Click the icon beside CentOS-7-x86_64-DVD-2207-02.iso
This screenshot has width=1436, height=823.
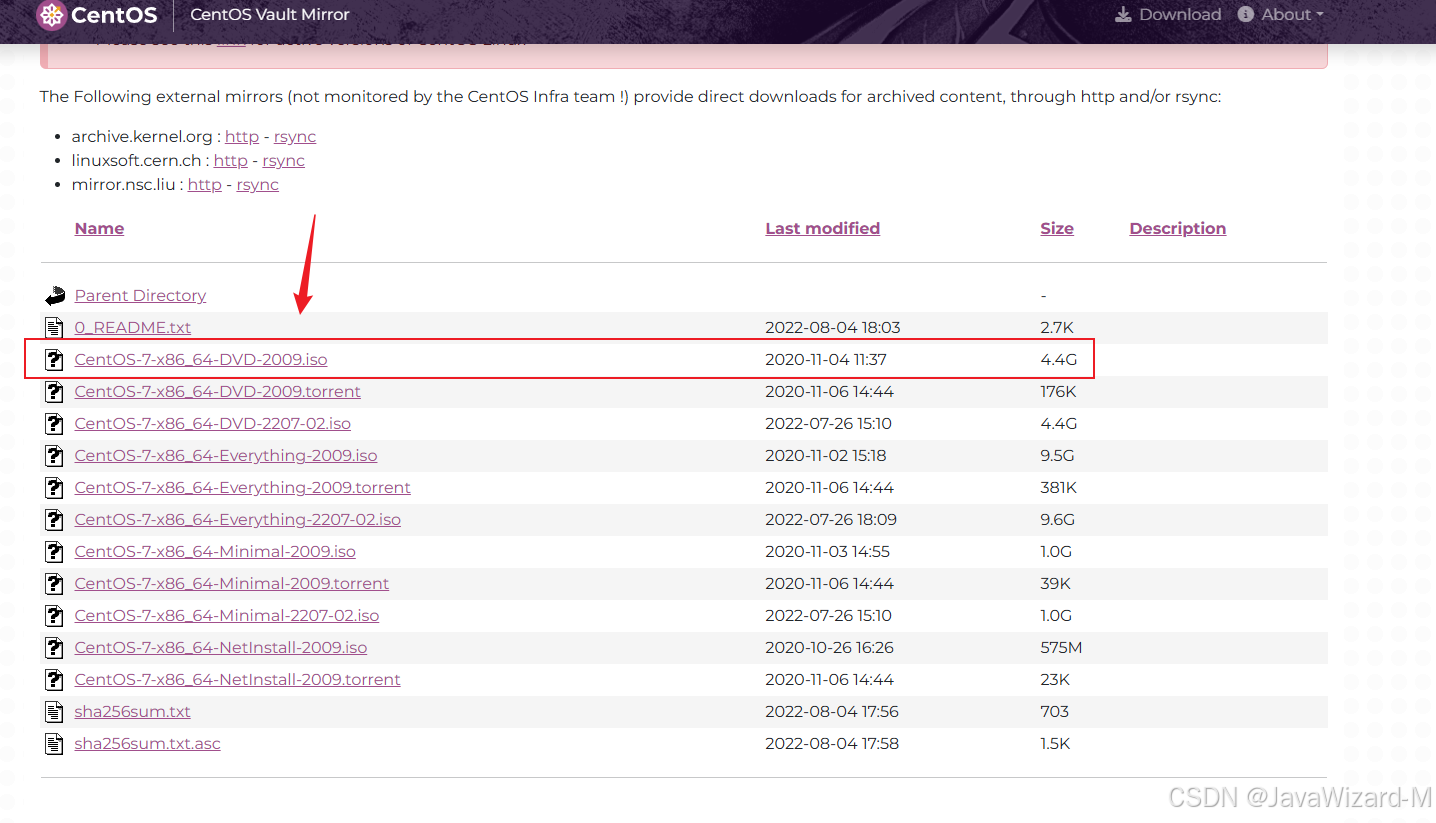coord(54,424)
